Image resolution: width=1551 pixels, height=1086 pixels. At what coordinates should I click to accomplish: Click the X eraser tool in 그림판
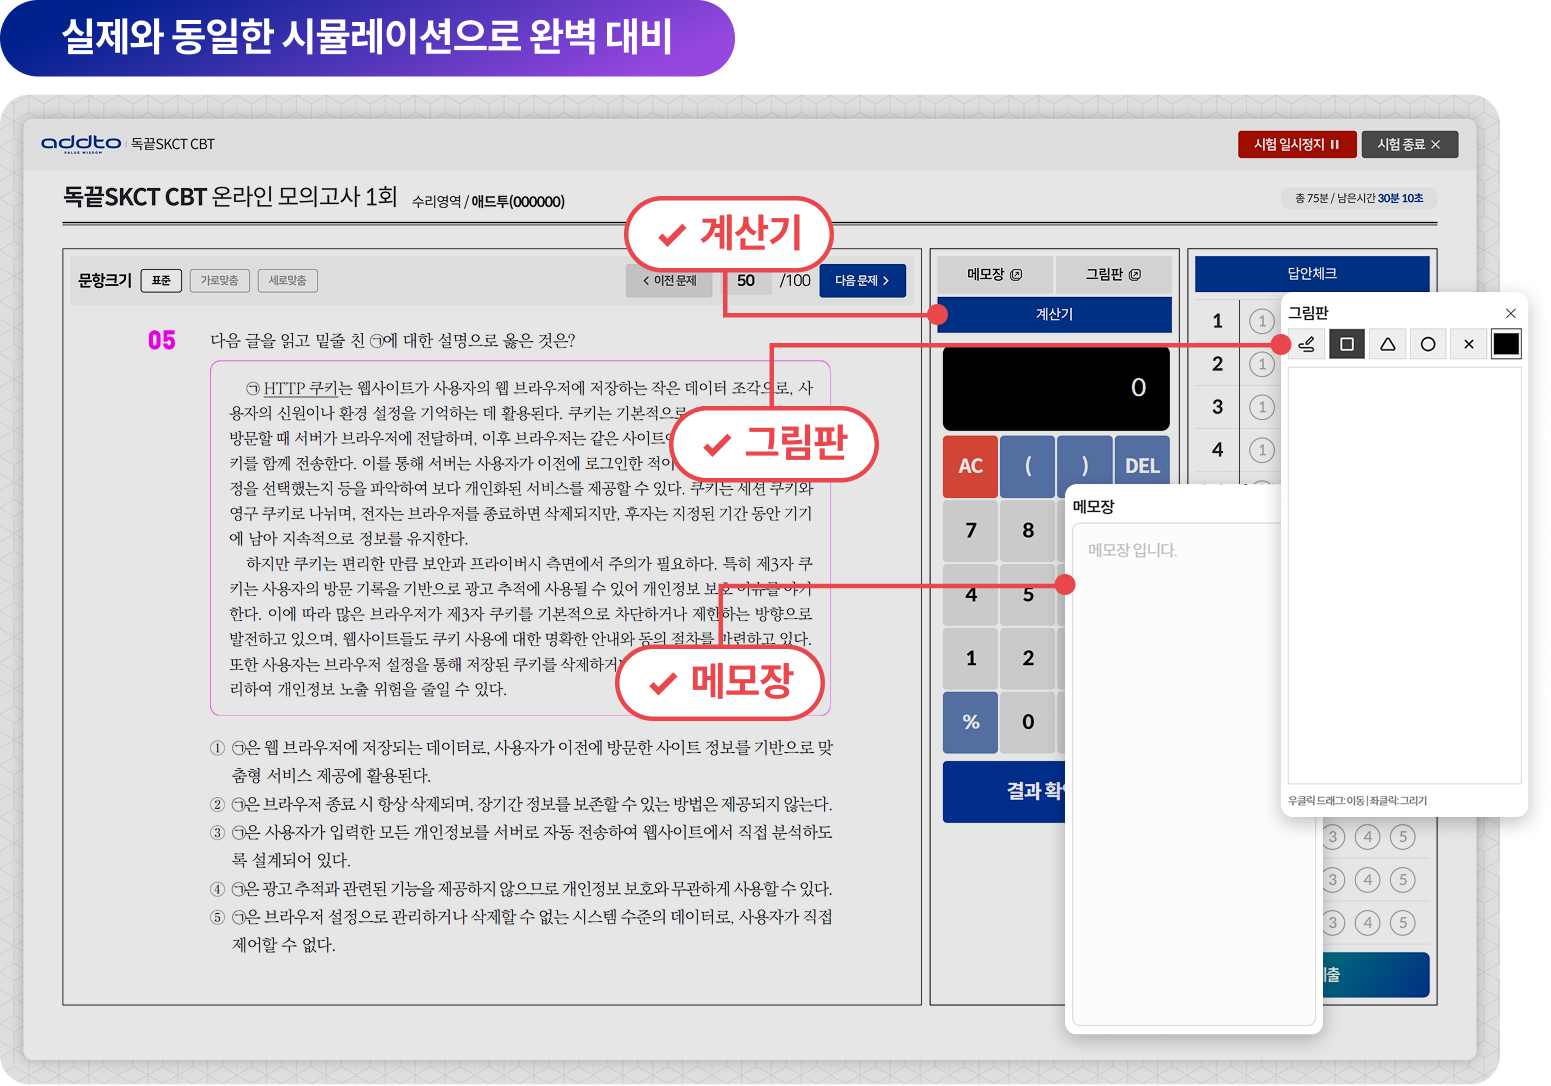pyautogui.click(x=1467, y=343)
